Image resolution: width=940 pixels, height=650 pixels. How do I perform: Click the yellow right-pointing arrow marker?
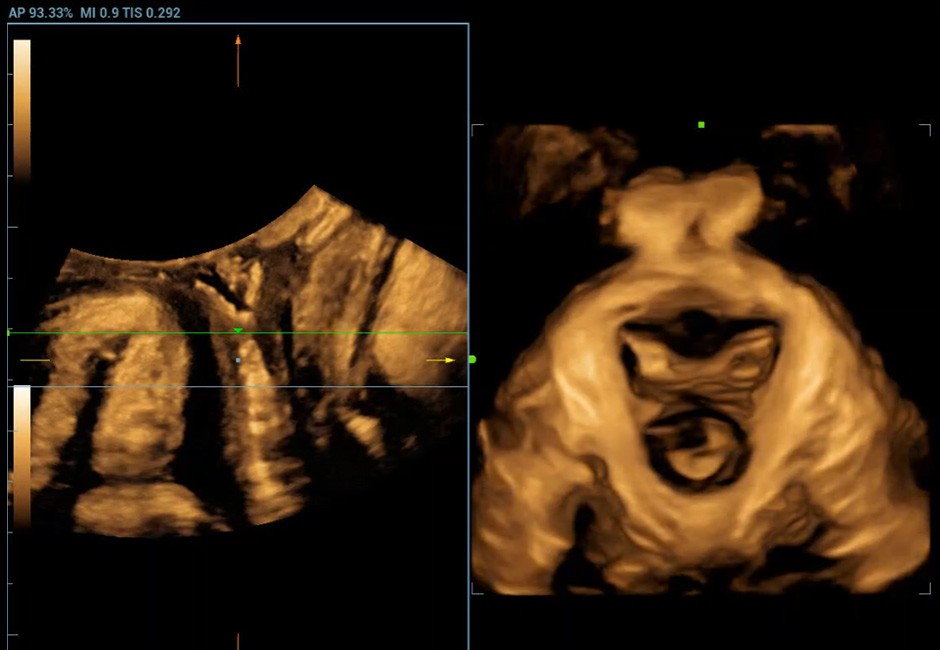point(440,360)
